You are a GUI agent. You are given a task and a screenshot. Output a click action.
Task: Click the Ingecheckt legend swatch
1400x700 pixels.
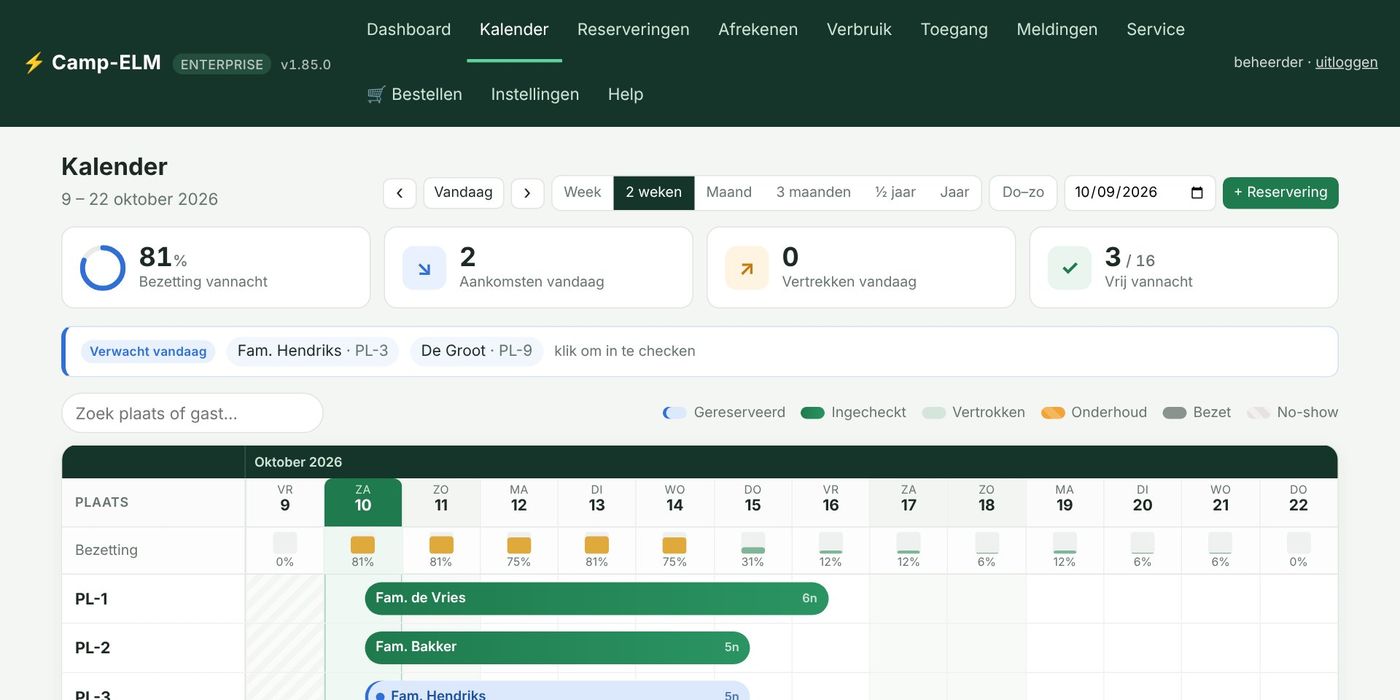pyautogui.click(x=813, y=413)
